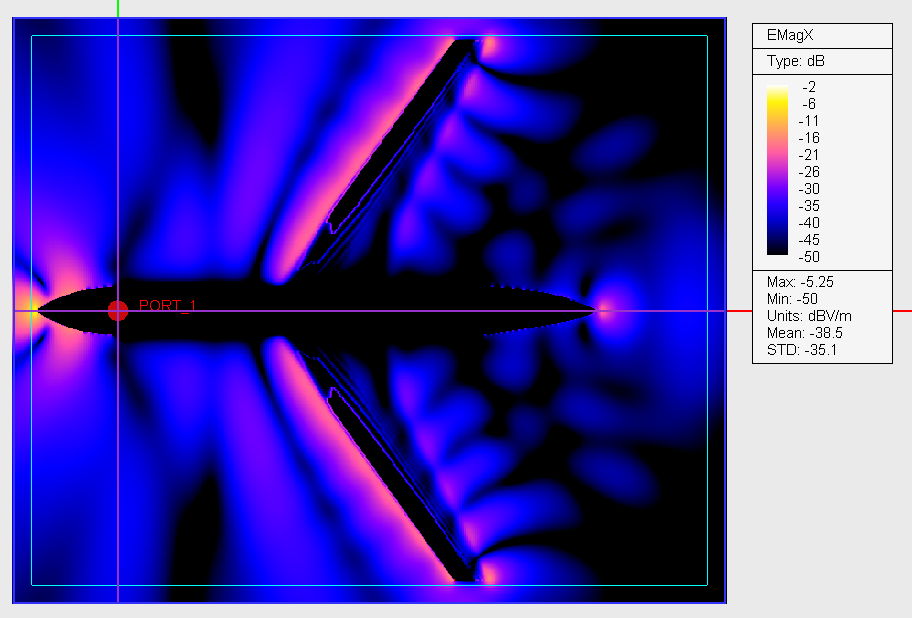Click the -26 scale label
912x618 pixels.
coord(809,172)
